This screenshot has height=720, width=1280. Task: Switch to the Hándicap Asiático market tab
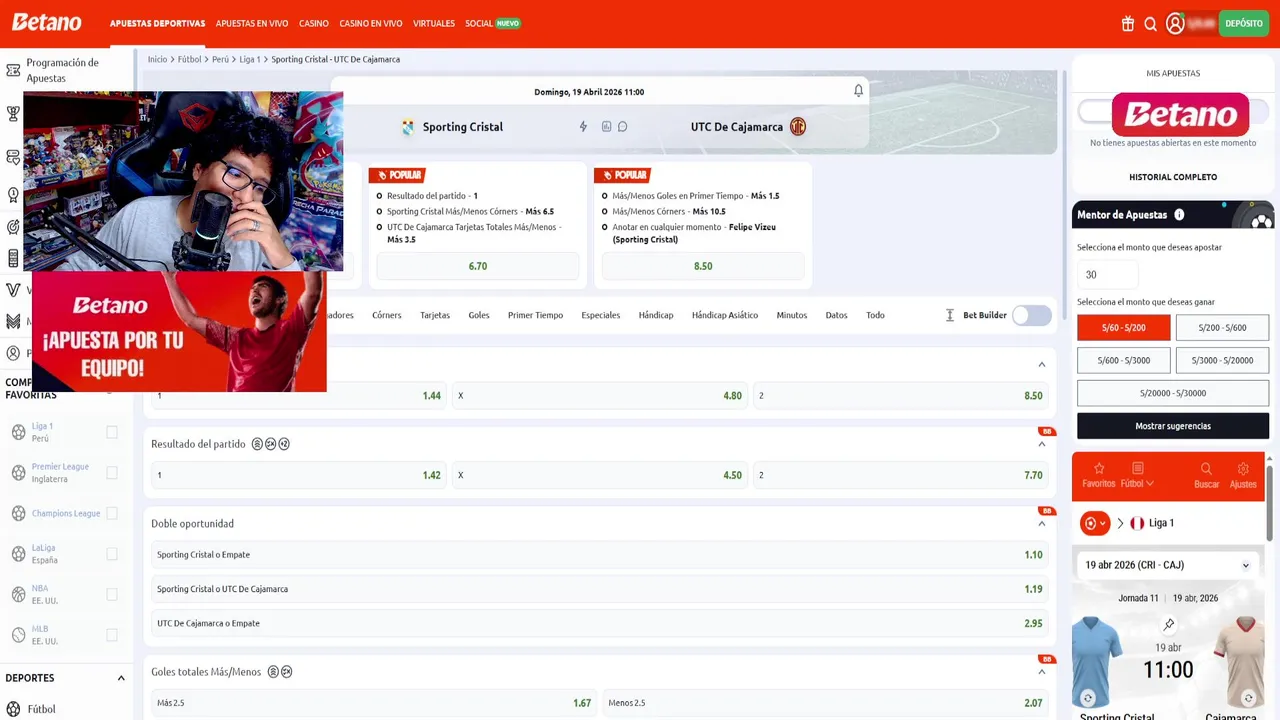point(725,315)
